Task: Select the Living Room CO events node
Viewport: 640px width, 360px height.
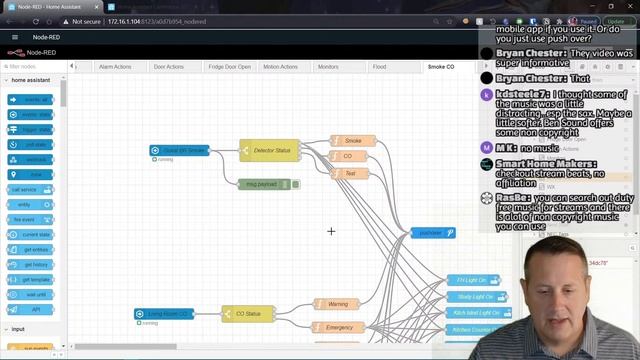Action: click(164, 314)
